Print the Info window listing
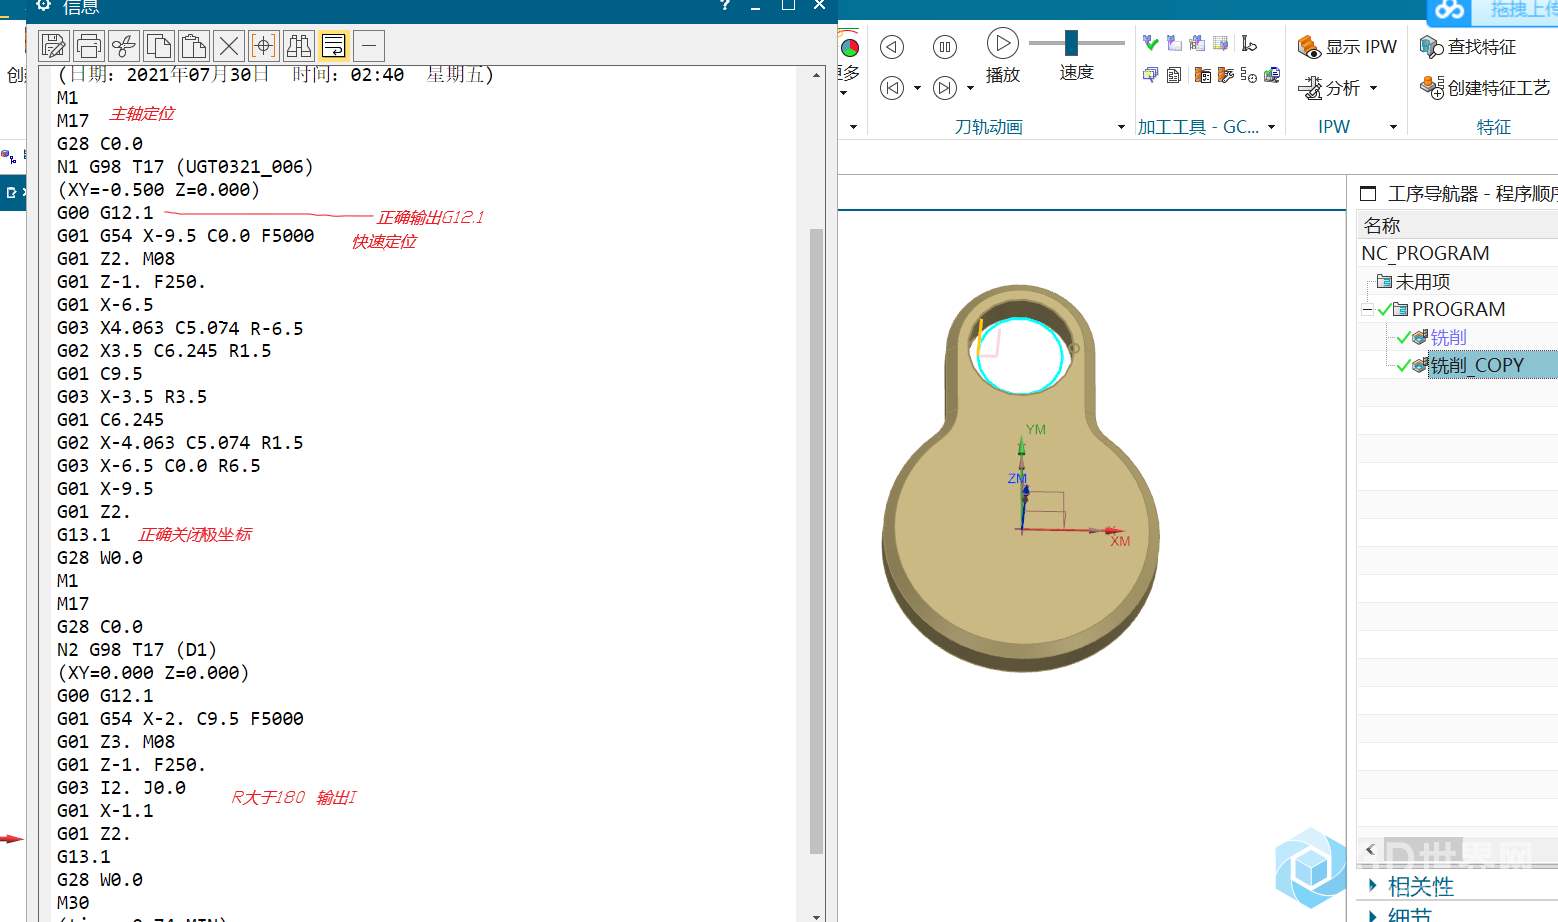The image size is (1558, 922). pos(89,46)
